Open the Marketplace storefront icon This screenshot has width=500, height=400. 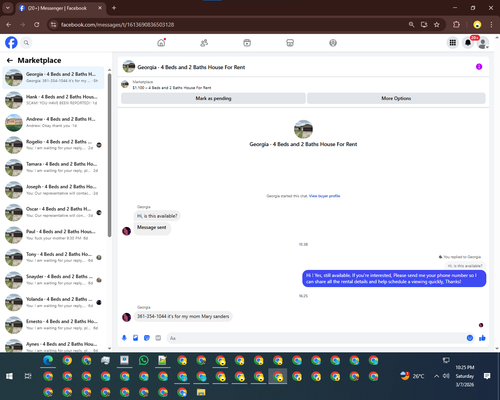[290, 43]
